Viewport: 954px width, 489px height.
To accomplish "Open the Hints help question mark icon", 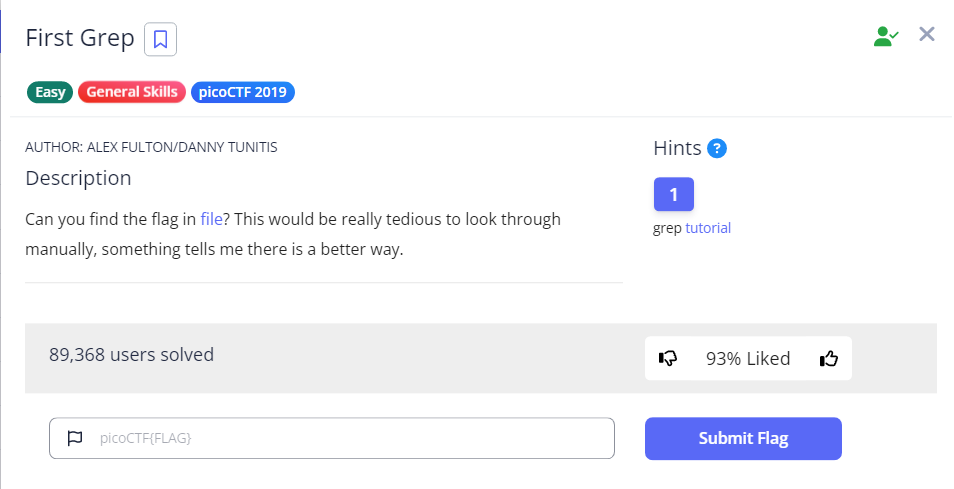I will coord(716,149).
